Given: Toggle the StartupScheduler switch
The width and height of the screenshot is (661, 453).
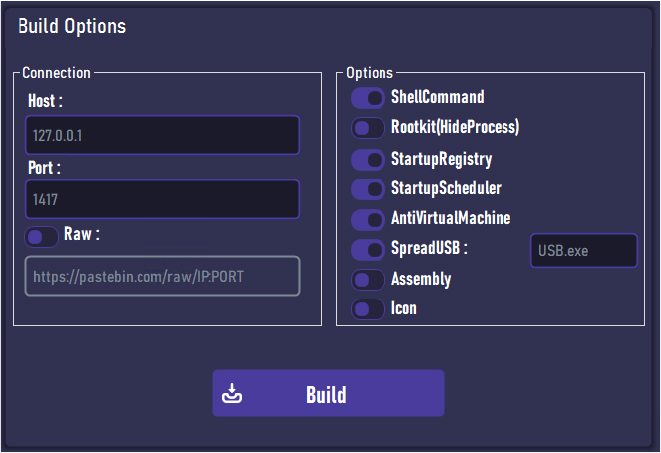Looking at the screenshot, I should pos(368,189).
